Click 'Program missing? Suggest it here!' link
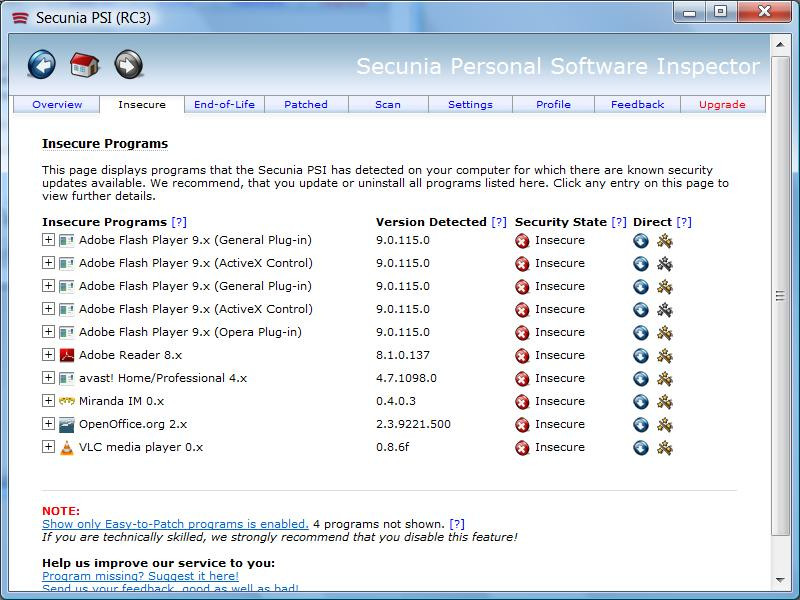The image size is (800, 600). [x=140, y=576]
